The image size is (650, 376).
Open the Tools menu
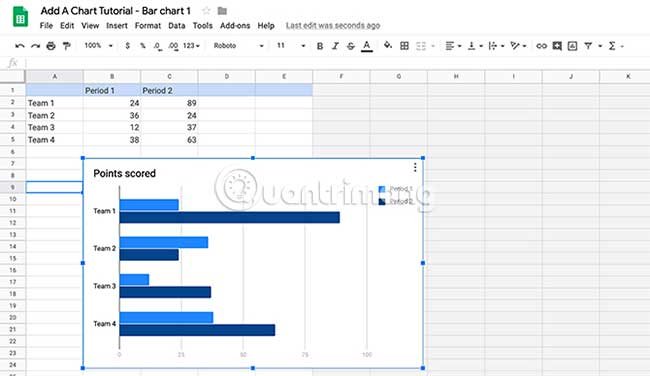(202, 26)
